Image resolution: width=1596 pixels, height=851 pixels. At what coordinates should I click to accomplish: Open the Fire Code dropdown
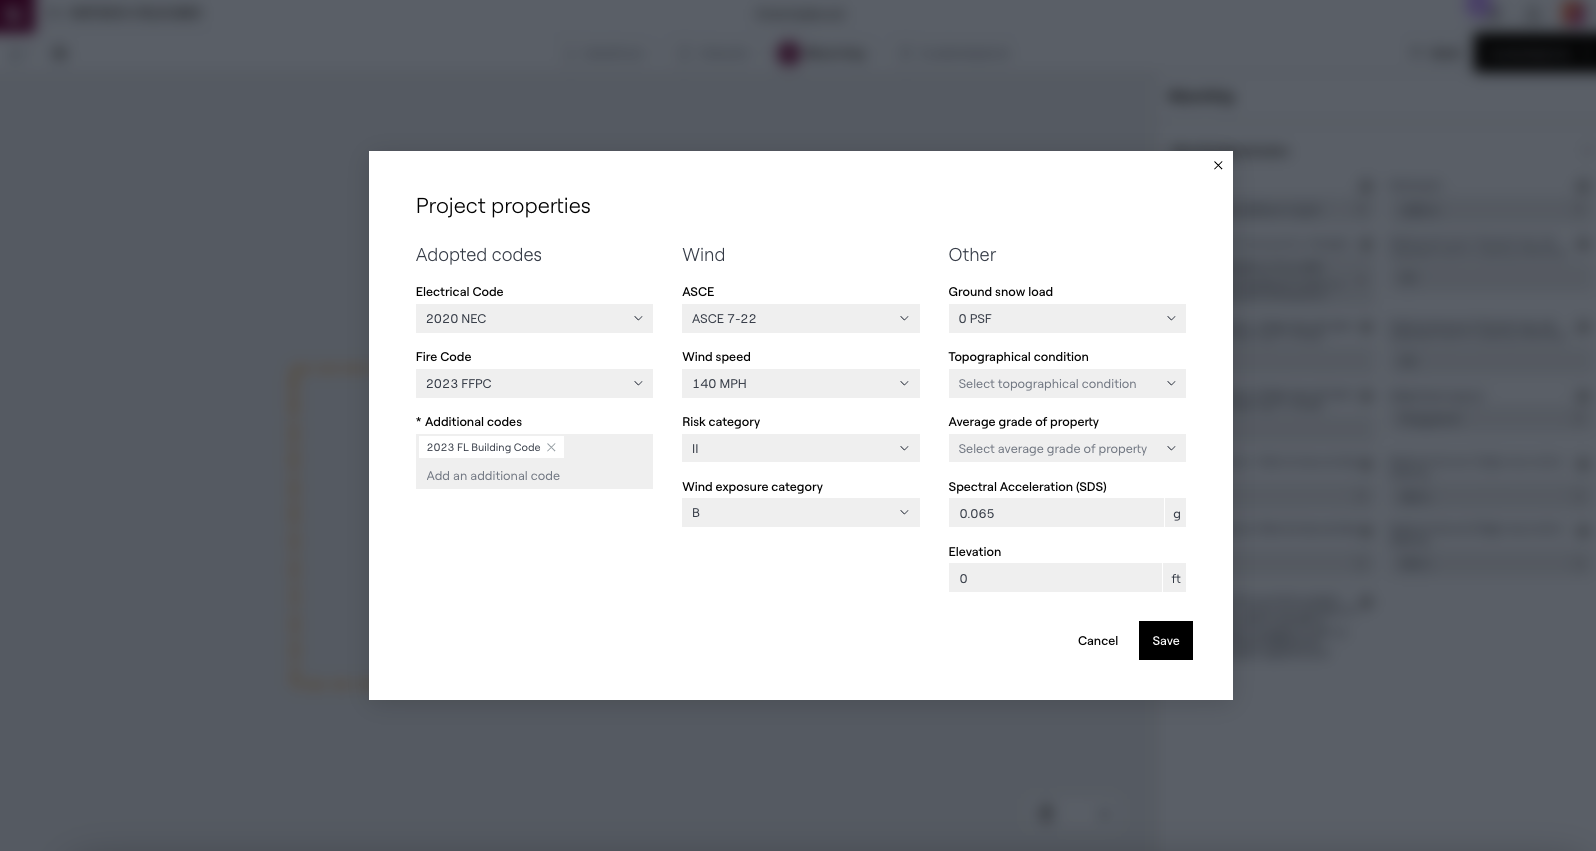click(534, 384)
